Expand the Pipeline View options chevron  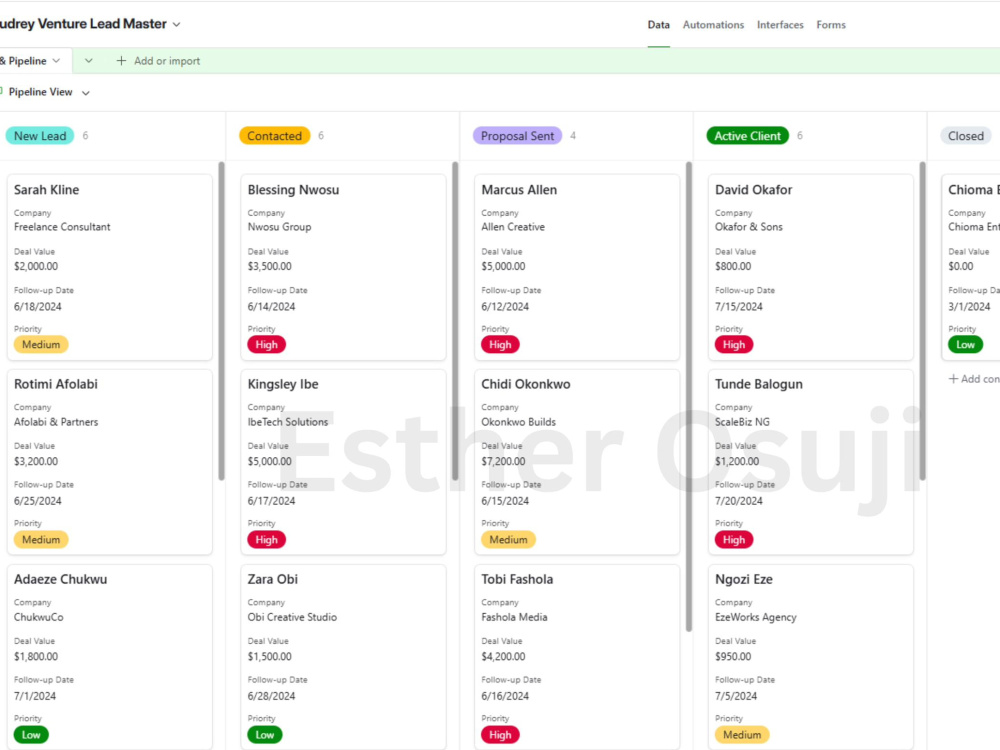[85, 93]
